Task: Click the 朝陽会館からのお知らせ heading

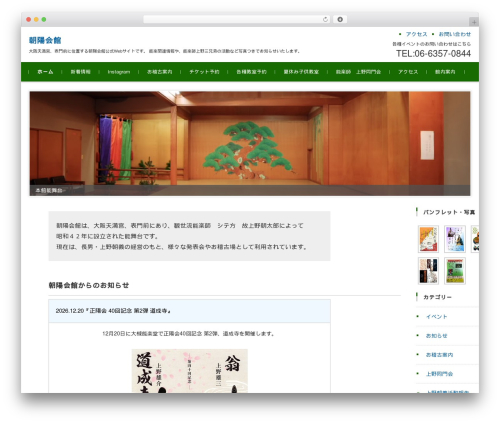Action: click(x=89, y=285)
